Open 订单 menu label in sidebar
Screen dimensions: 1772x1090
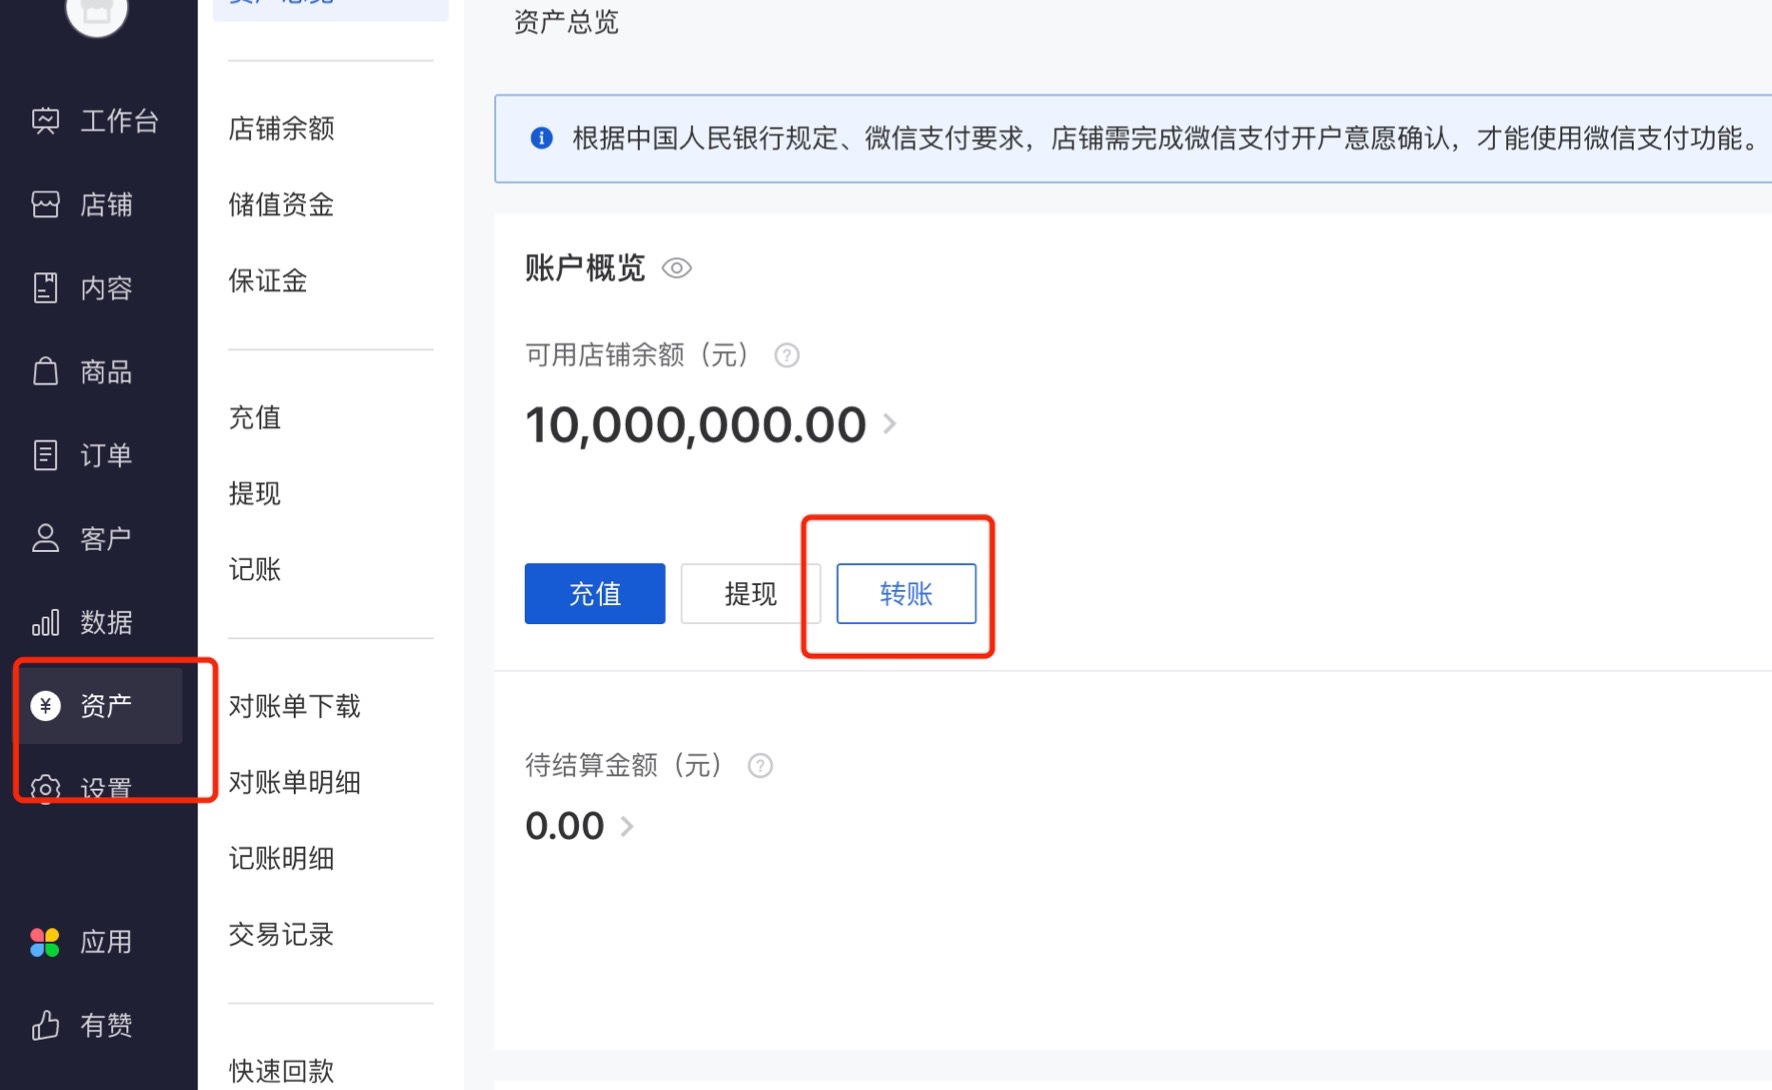point(107,455)
